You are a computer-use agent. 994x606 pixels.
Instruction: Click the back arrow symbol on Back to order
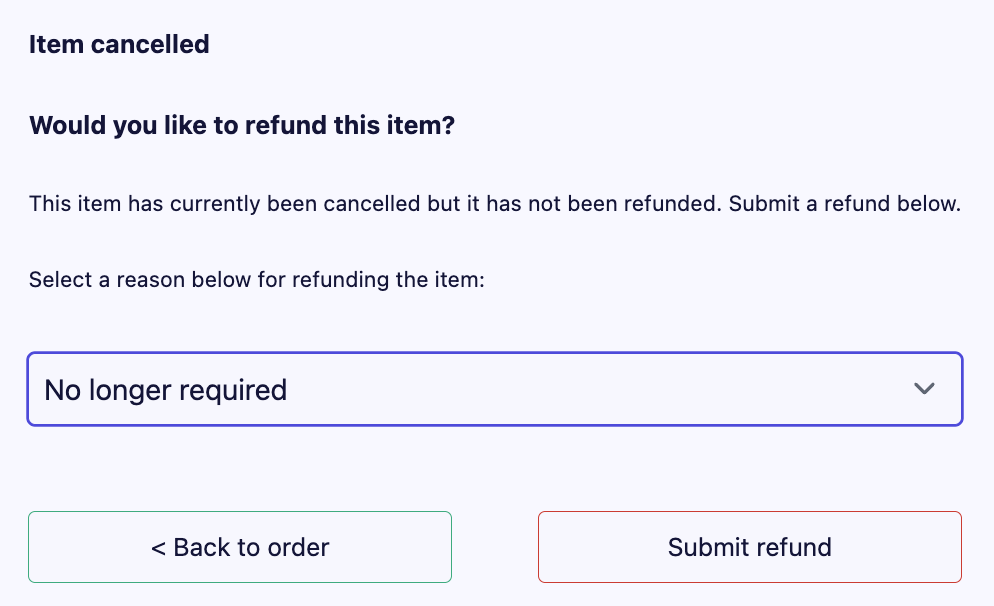click(x=158, y=548)
